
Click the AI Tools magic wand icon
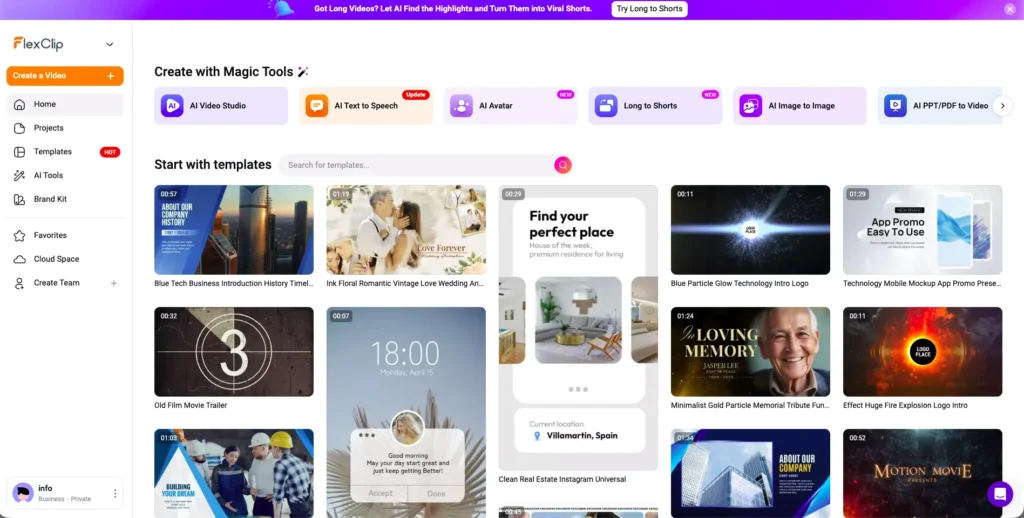[20, 175]
